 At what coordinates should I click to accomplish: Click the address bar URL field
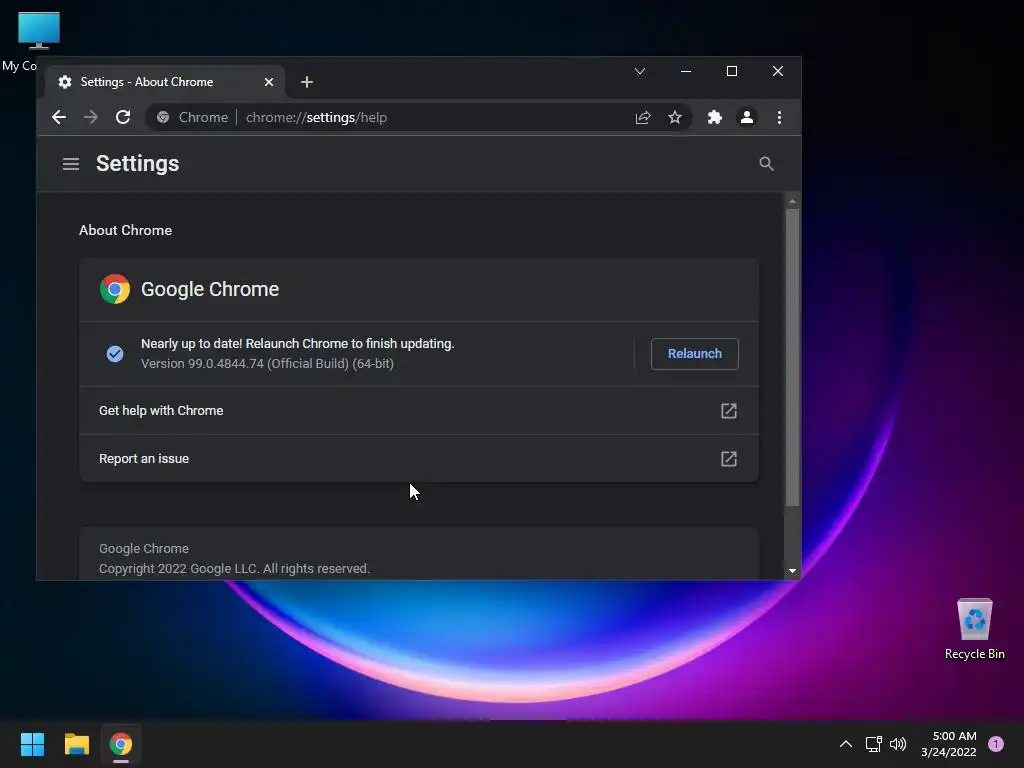point(418,118)
